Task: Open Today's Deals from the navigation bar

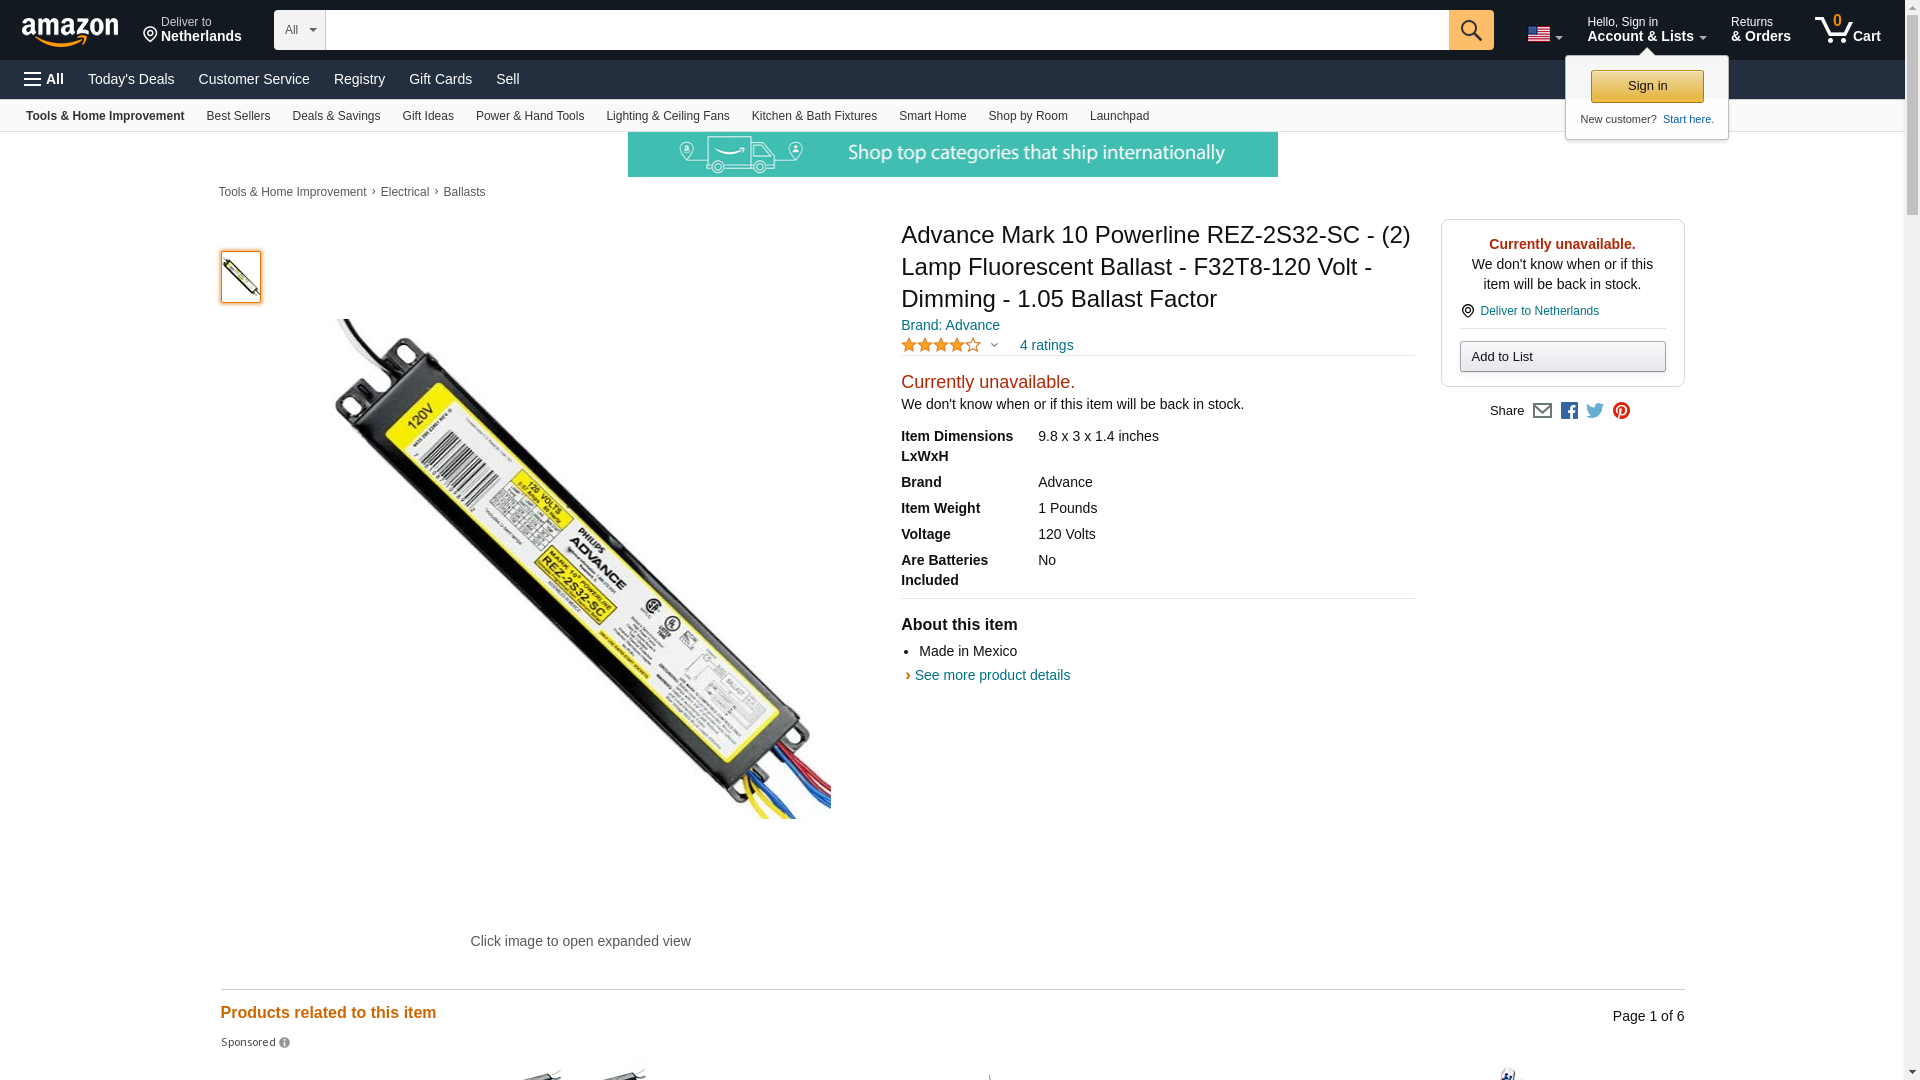Action: click(x=131, y=79)
